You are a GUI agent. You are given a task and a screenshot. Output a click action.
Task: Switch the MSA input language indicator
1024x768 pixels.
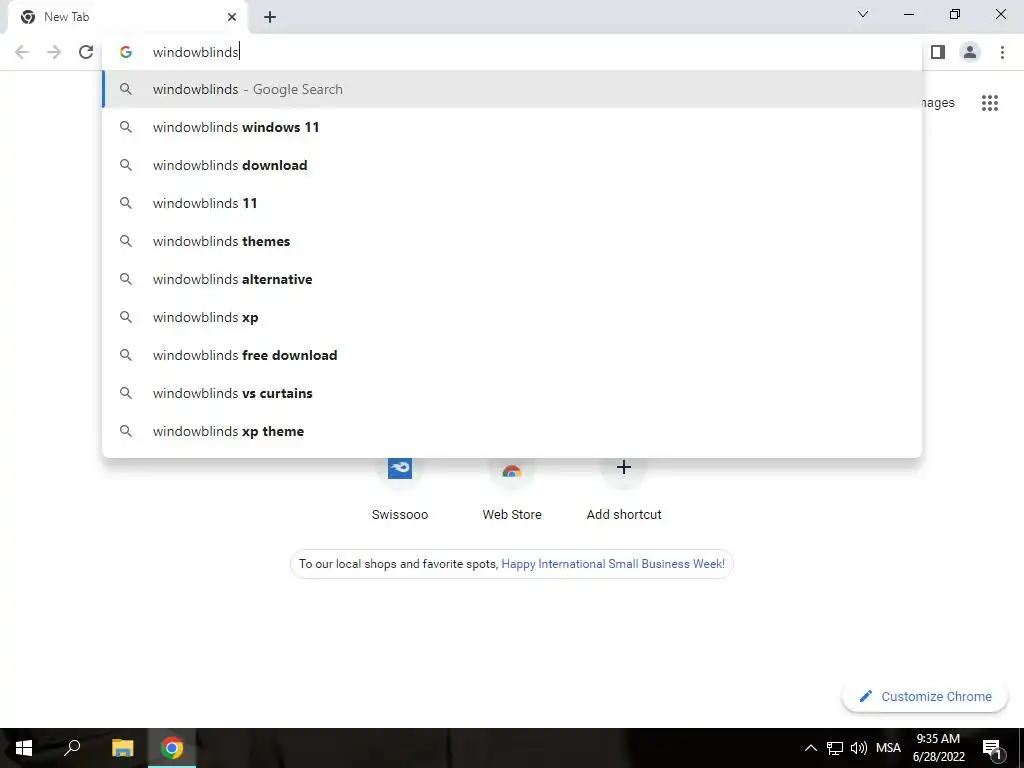click(x=888, y=748)
